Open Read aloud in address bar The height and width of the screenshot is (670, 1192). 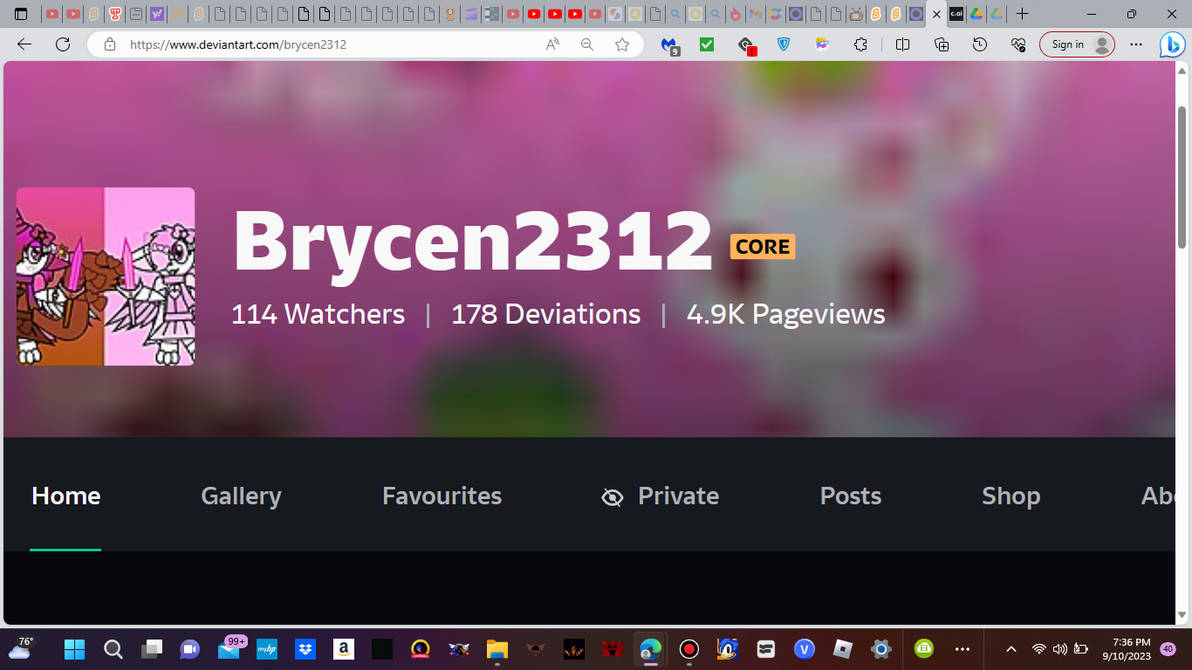[553, 45]
